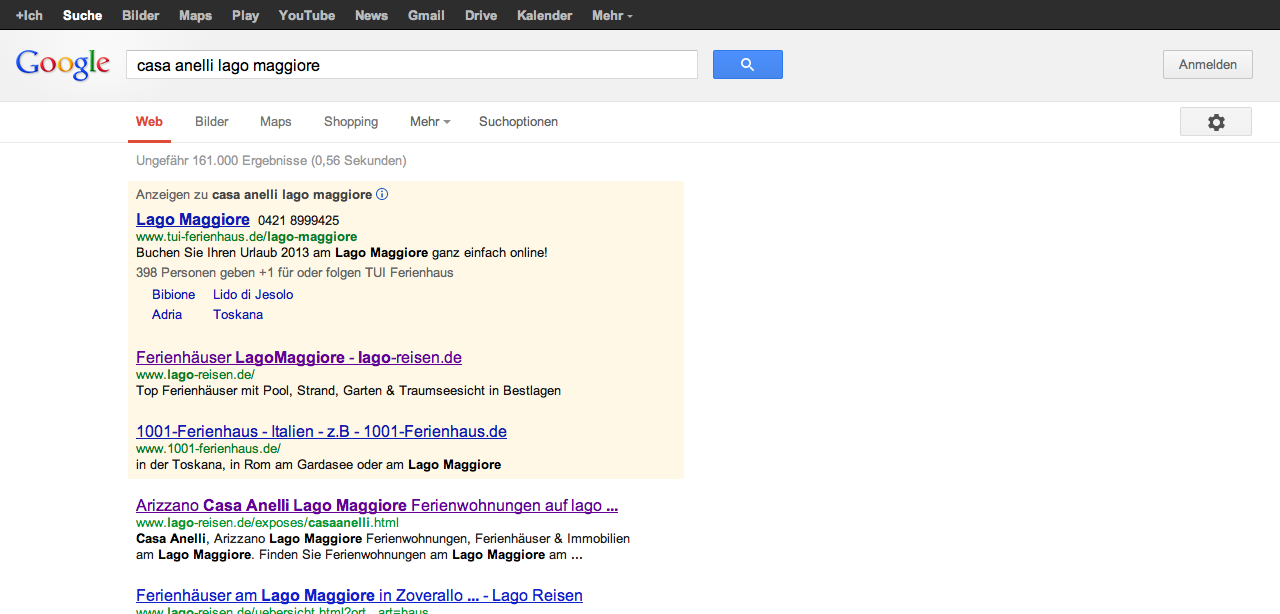Screen dimensions: 1280x614
Task: Switch to the Bilder results tab
Action: (x=212, y=122)
